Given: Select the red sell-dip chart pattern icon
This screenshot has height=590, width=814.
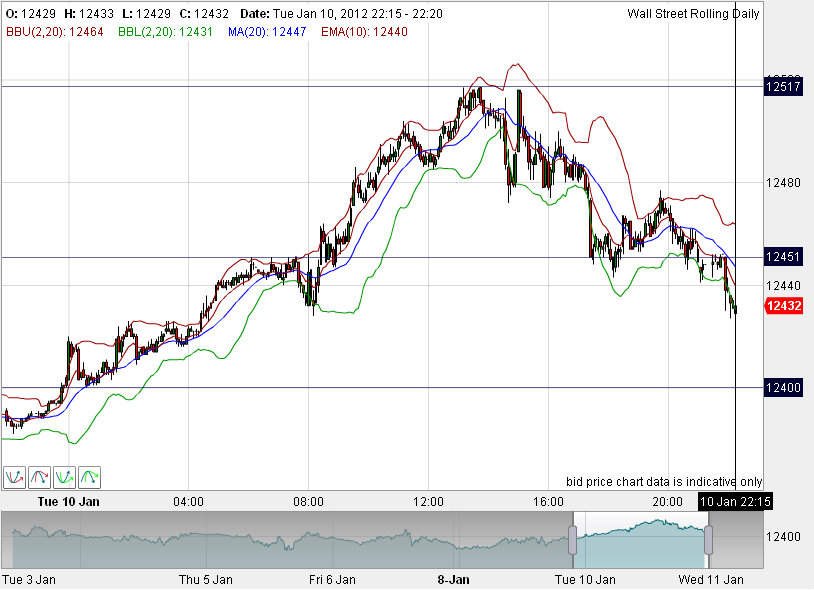Looking at the screenshot, I should pos(14,477).
